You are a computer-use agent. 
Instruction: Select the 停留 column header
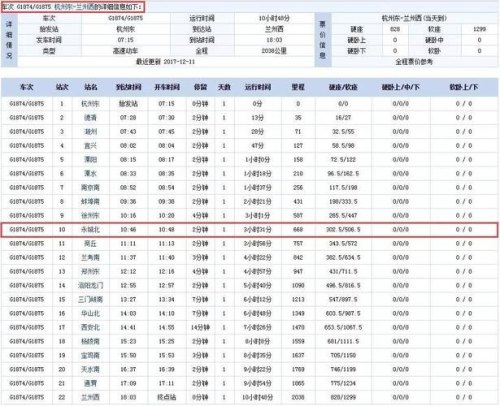pos(200,87)
